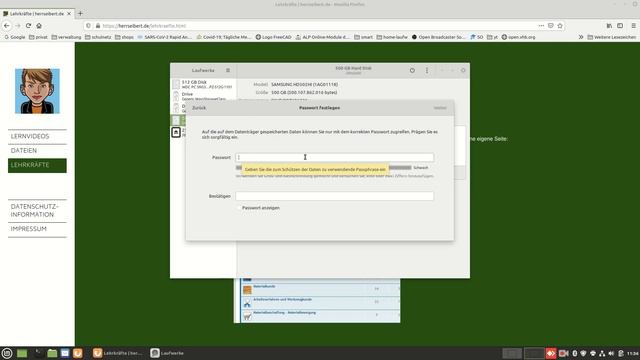This screenshot has width=640, height=360.
Task: Click the eject media icon in sidebar
Action: [176, 132]
